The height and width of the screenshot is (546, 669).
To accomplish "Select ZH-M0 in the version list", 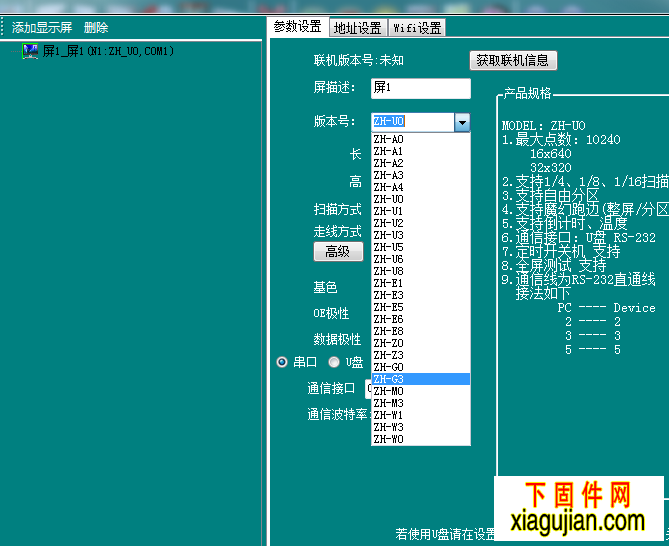I will [x=421, y=391].
